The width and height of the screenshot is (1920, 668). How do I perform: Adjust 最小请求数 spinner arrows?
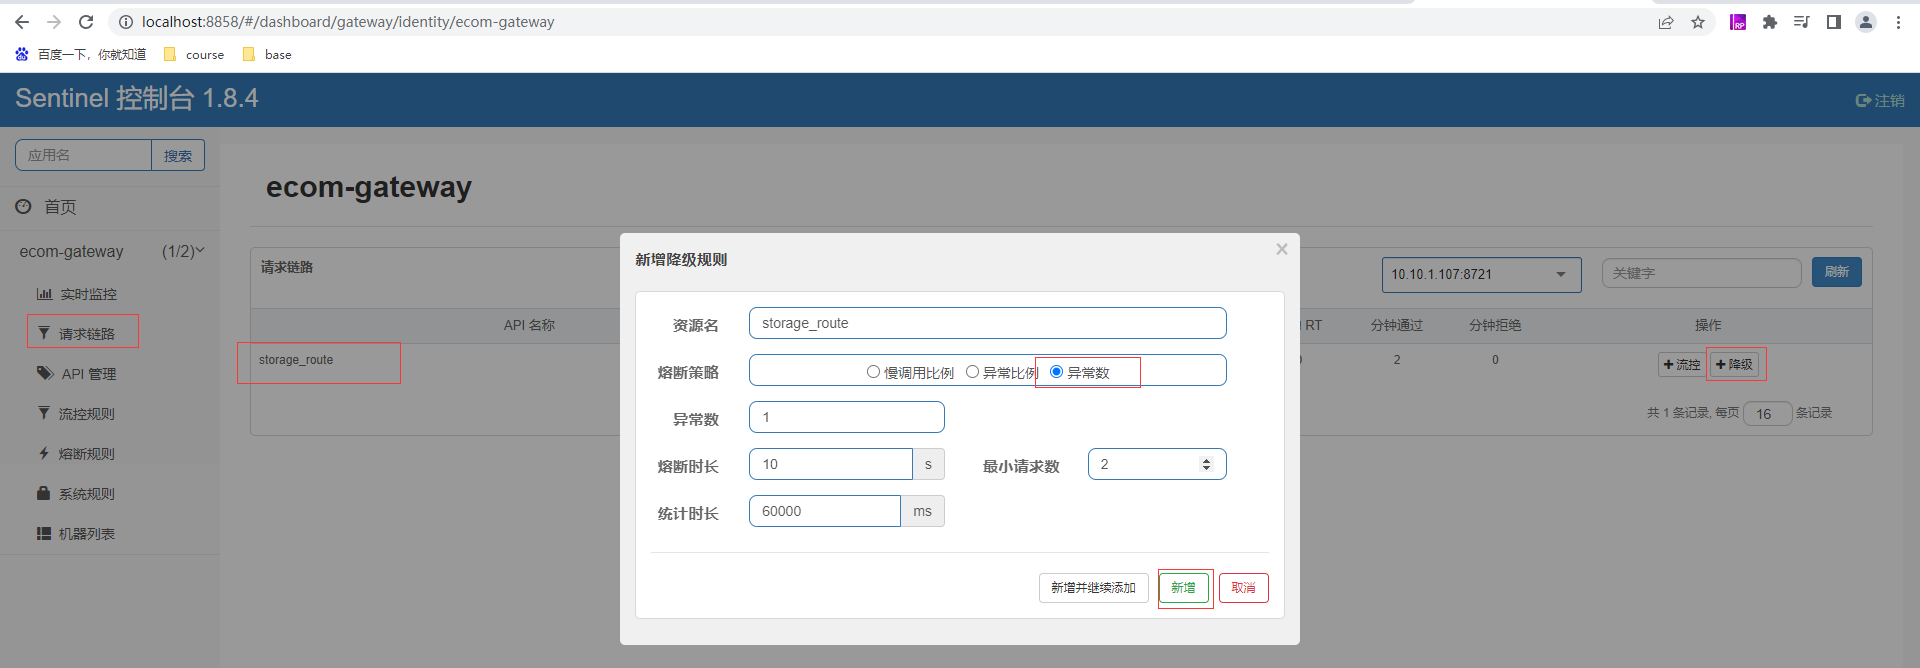point(1206,464)
